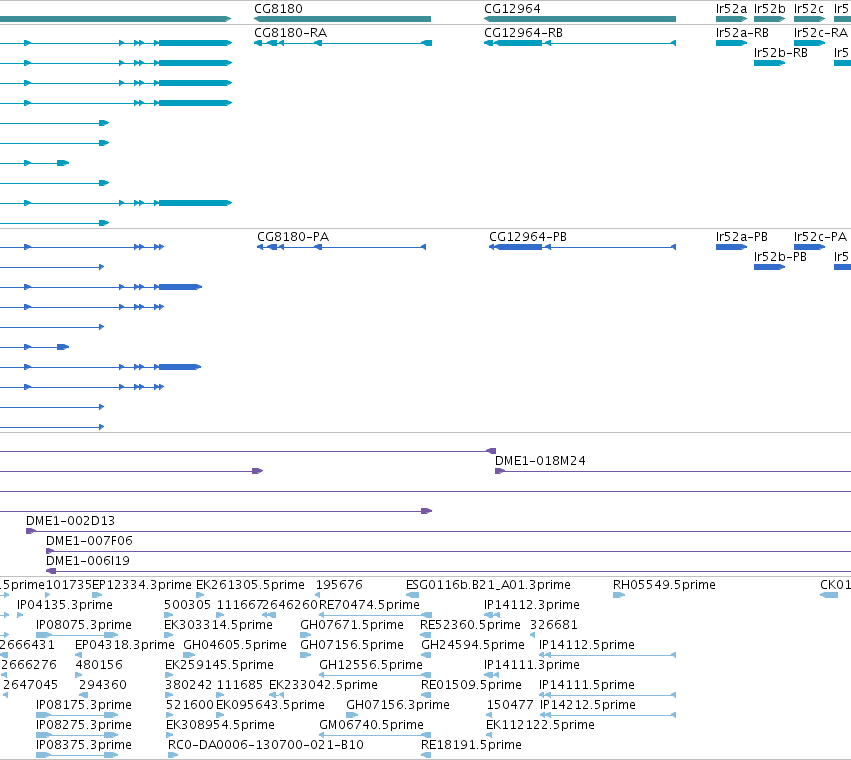Click the Ir52b-PB CDS label
The width and height of the screenshot is (851, 760).
[780, 256]
